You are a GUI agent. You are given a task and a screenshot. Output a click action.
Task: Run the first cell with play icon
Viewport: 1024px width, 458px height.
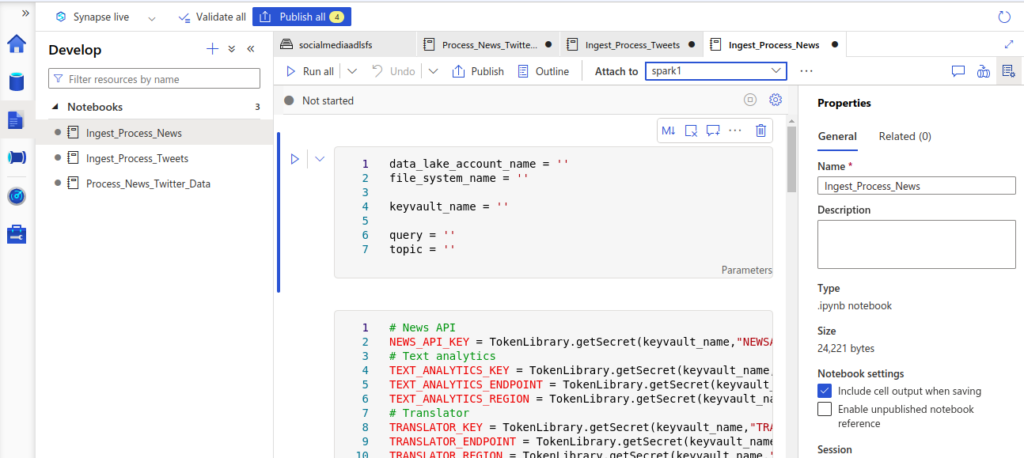tap(295, 158)
